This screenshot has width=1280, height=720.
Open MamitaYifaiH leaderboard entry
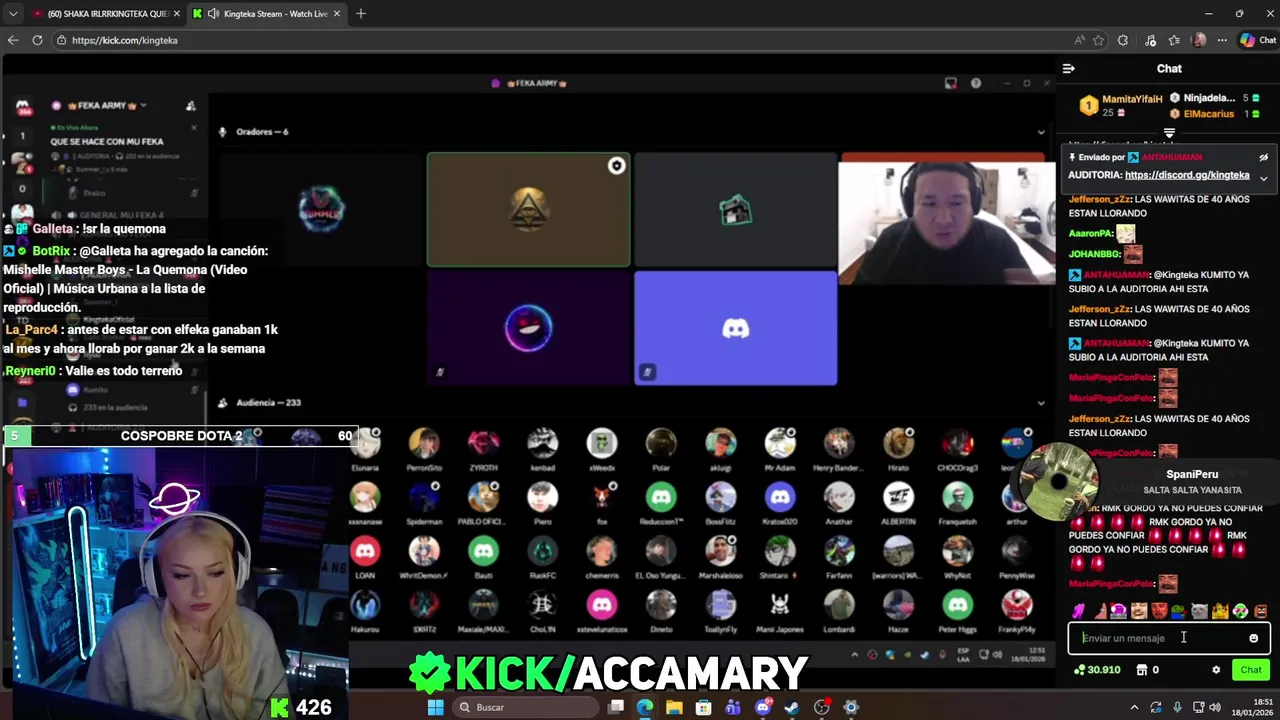(x=1121, y=106)
